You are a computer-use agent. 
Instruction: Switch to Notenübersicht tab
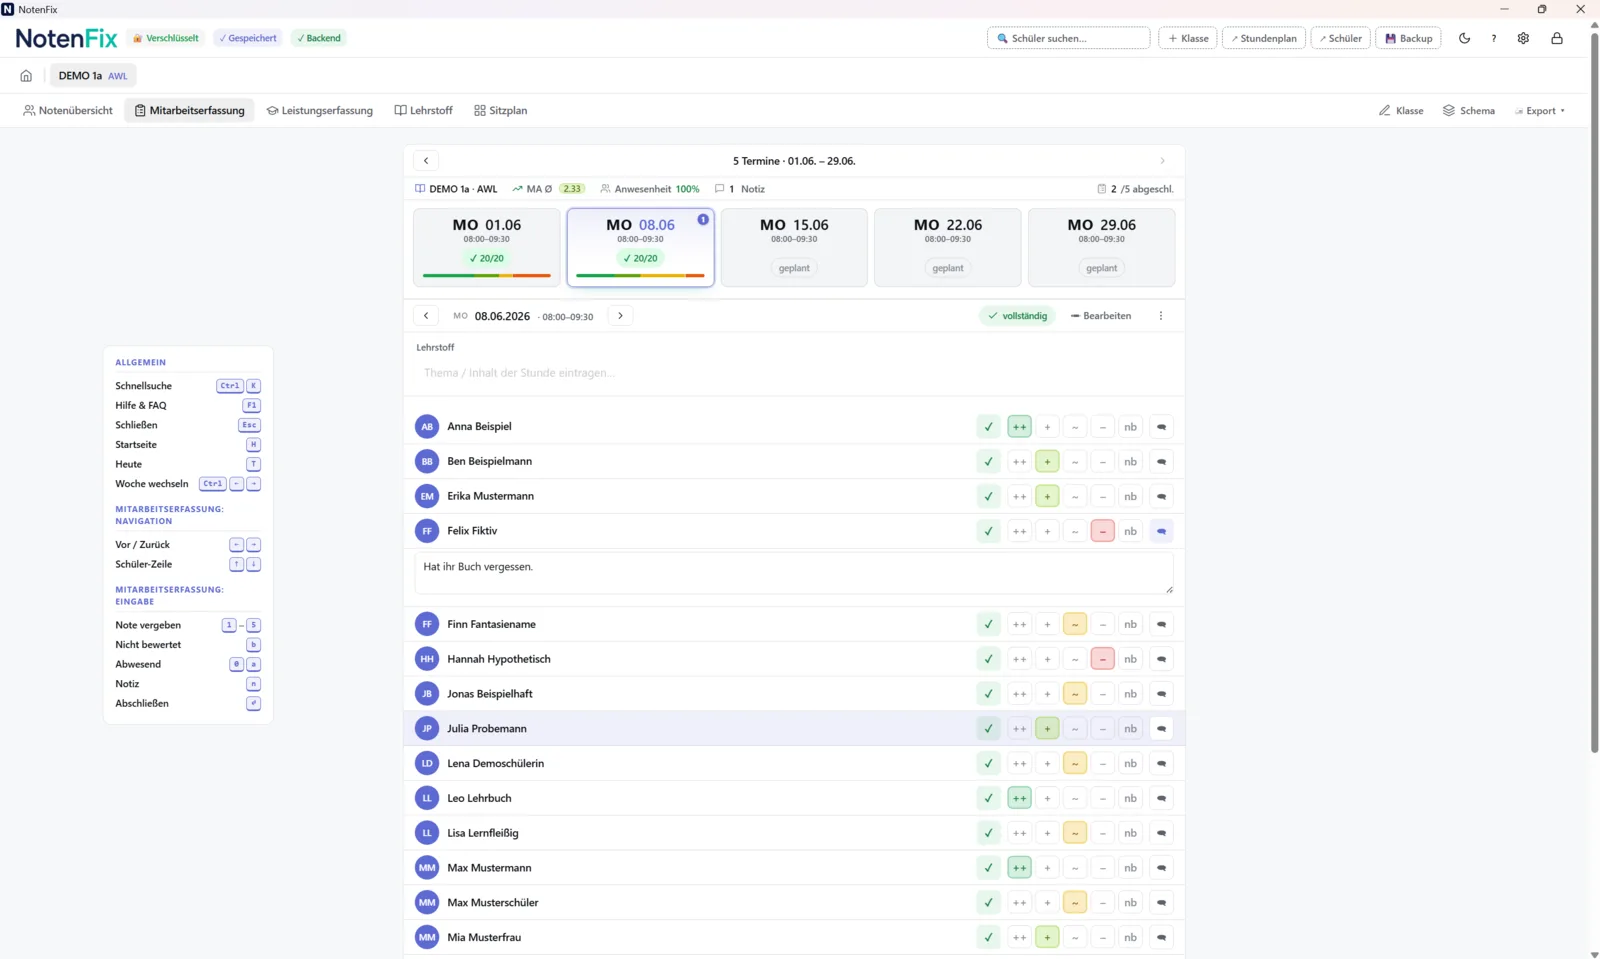point(68,111)
